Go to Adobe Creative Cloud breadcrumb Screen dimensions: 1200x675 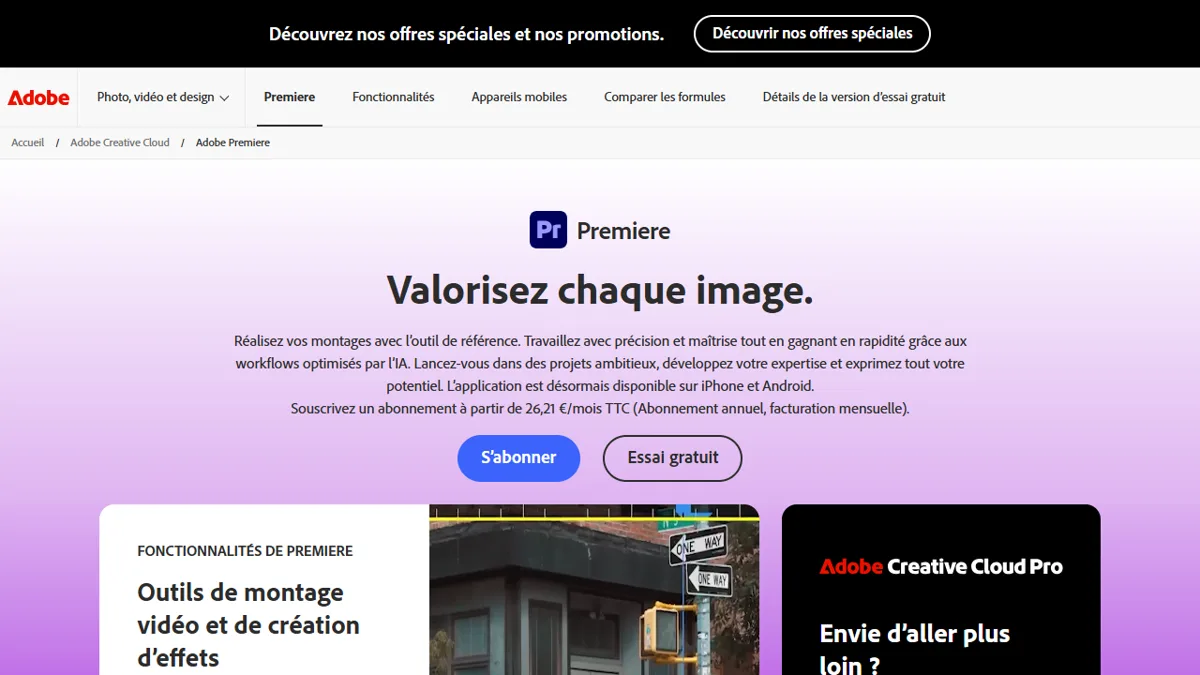click(x=120, y=143)
